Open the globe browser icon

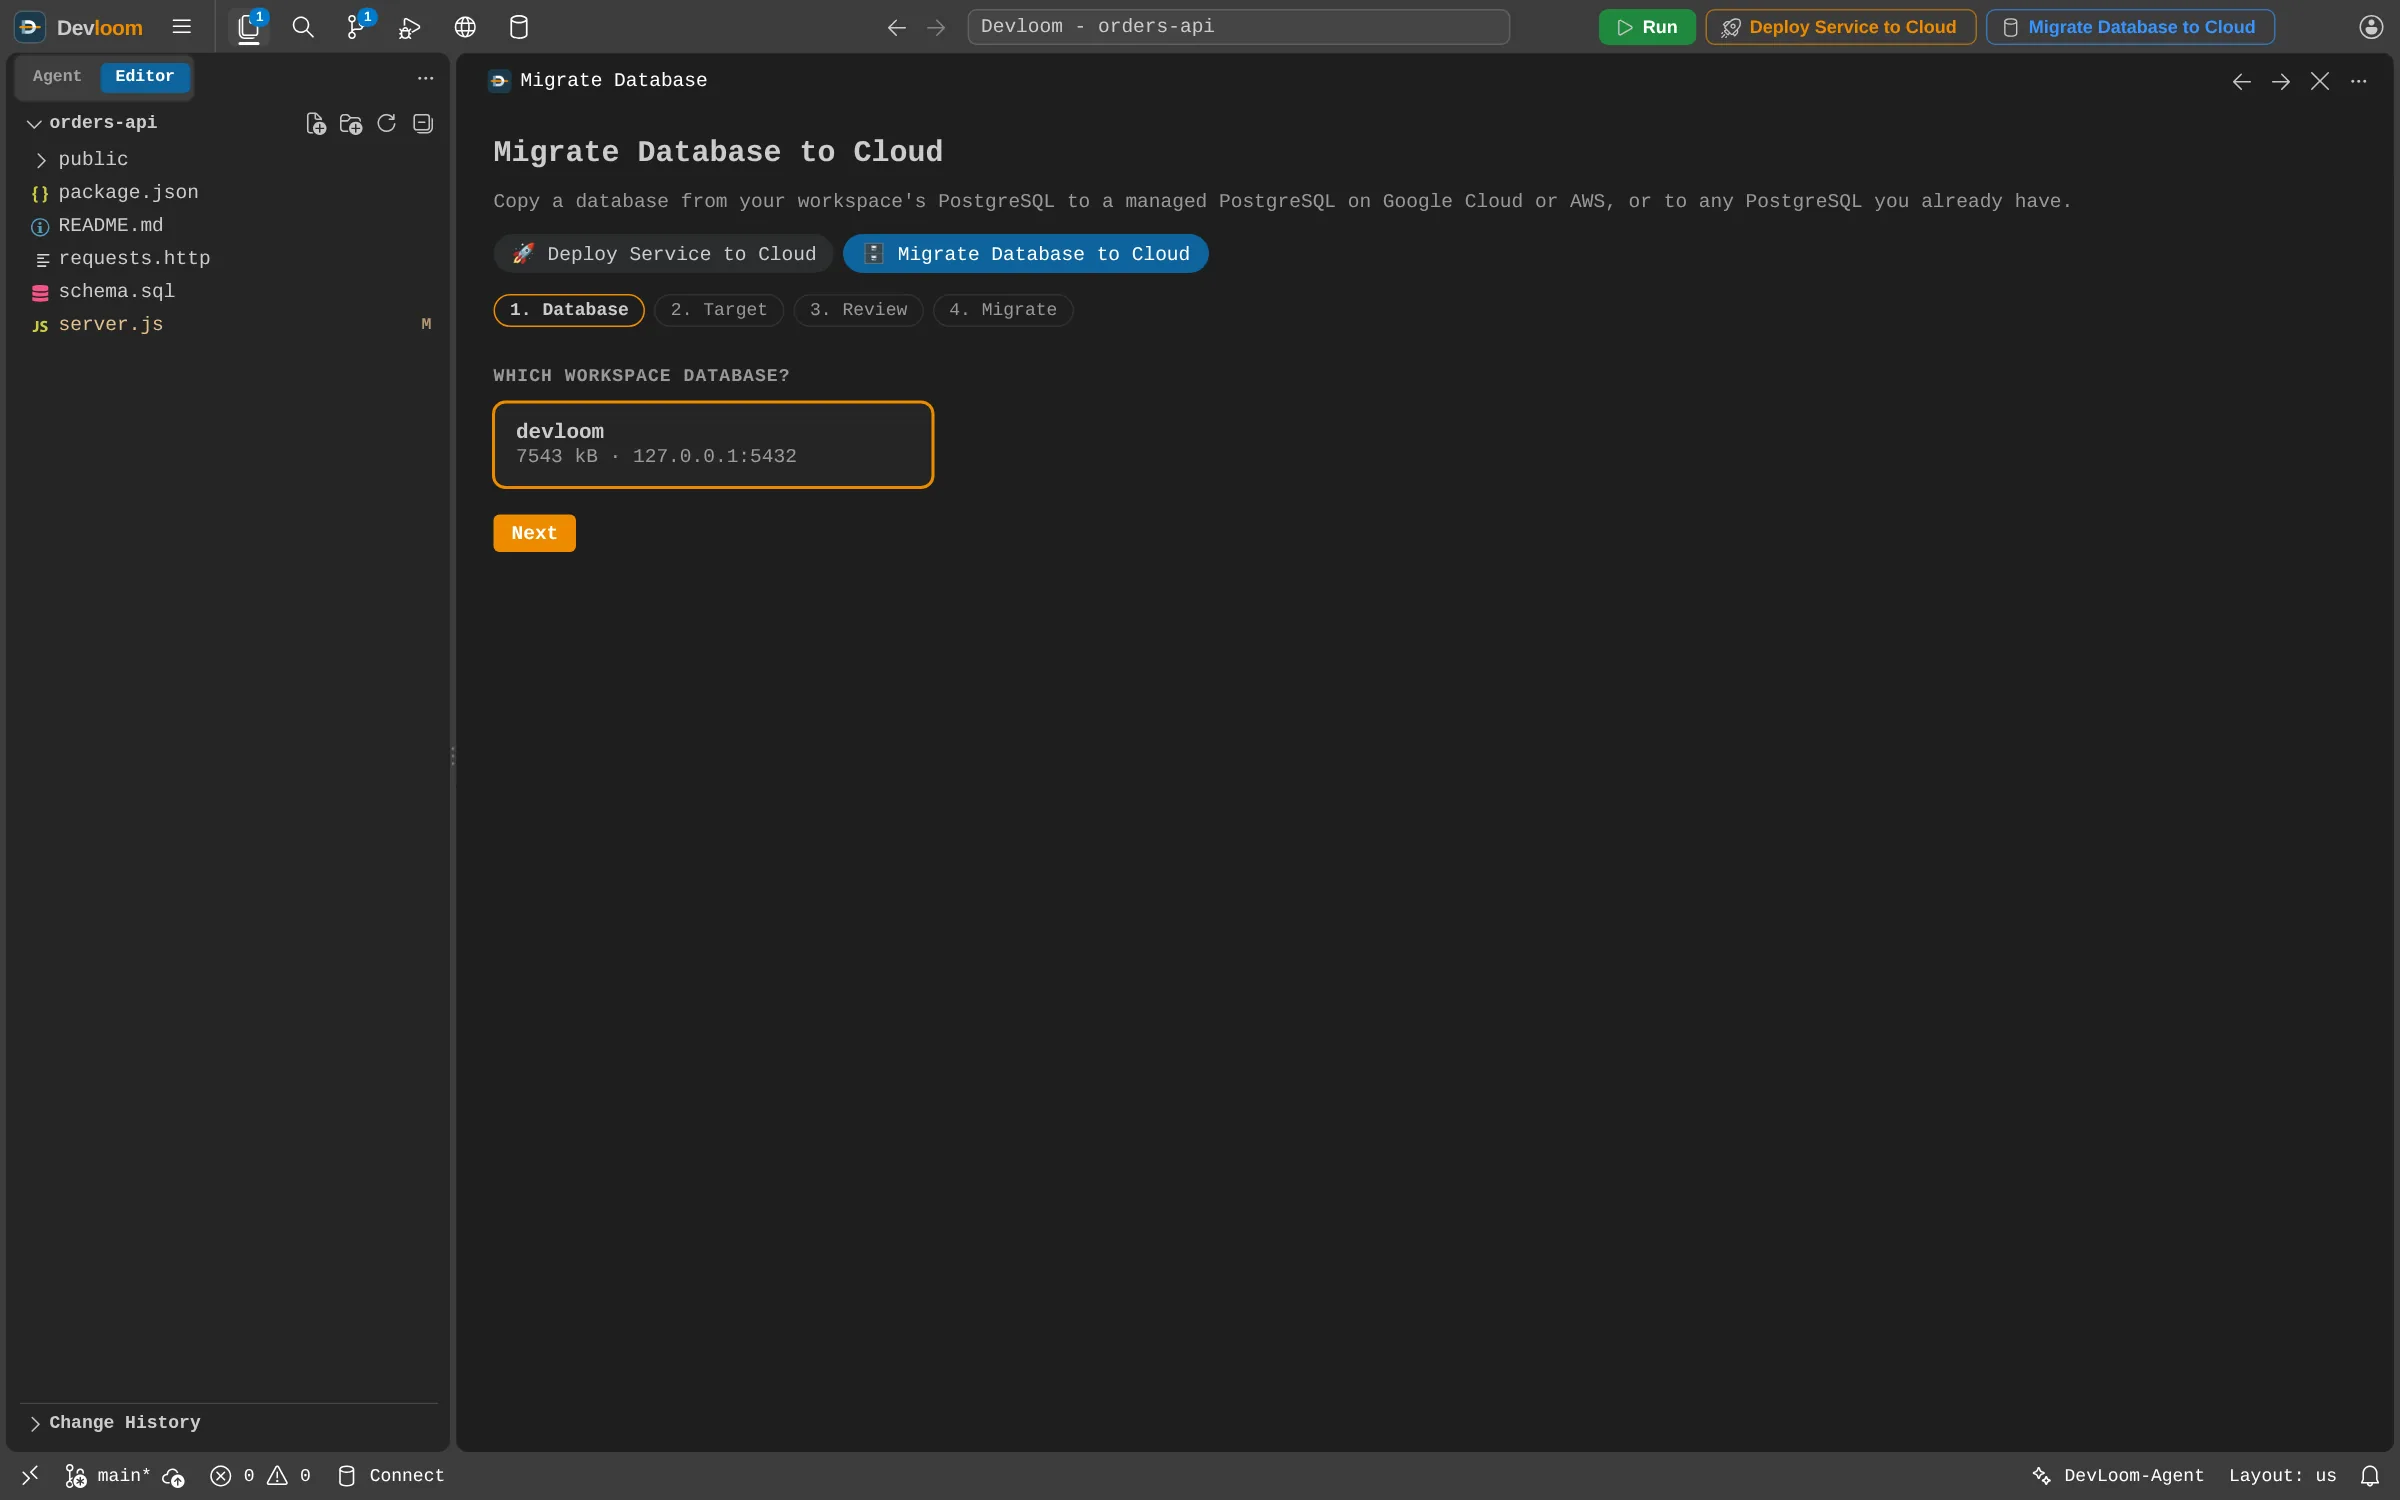point(465,27)
